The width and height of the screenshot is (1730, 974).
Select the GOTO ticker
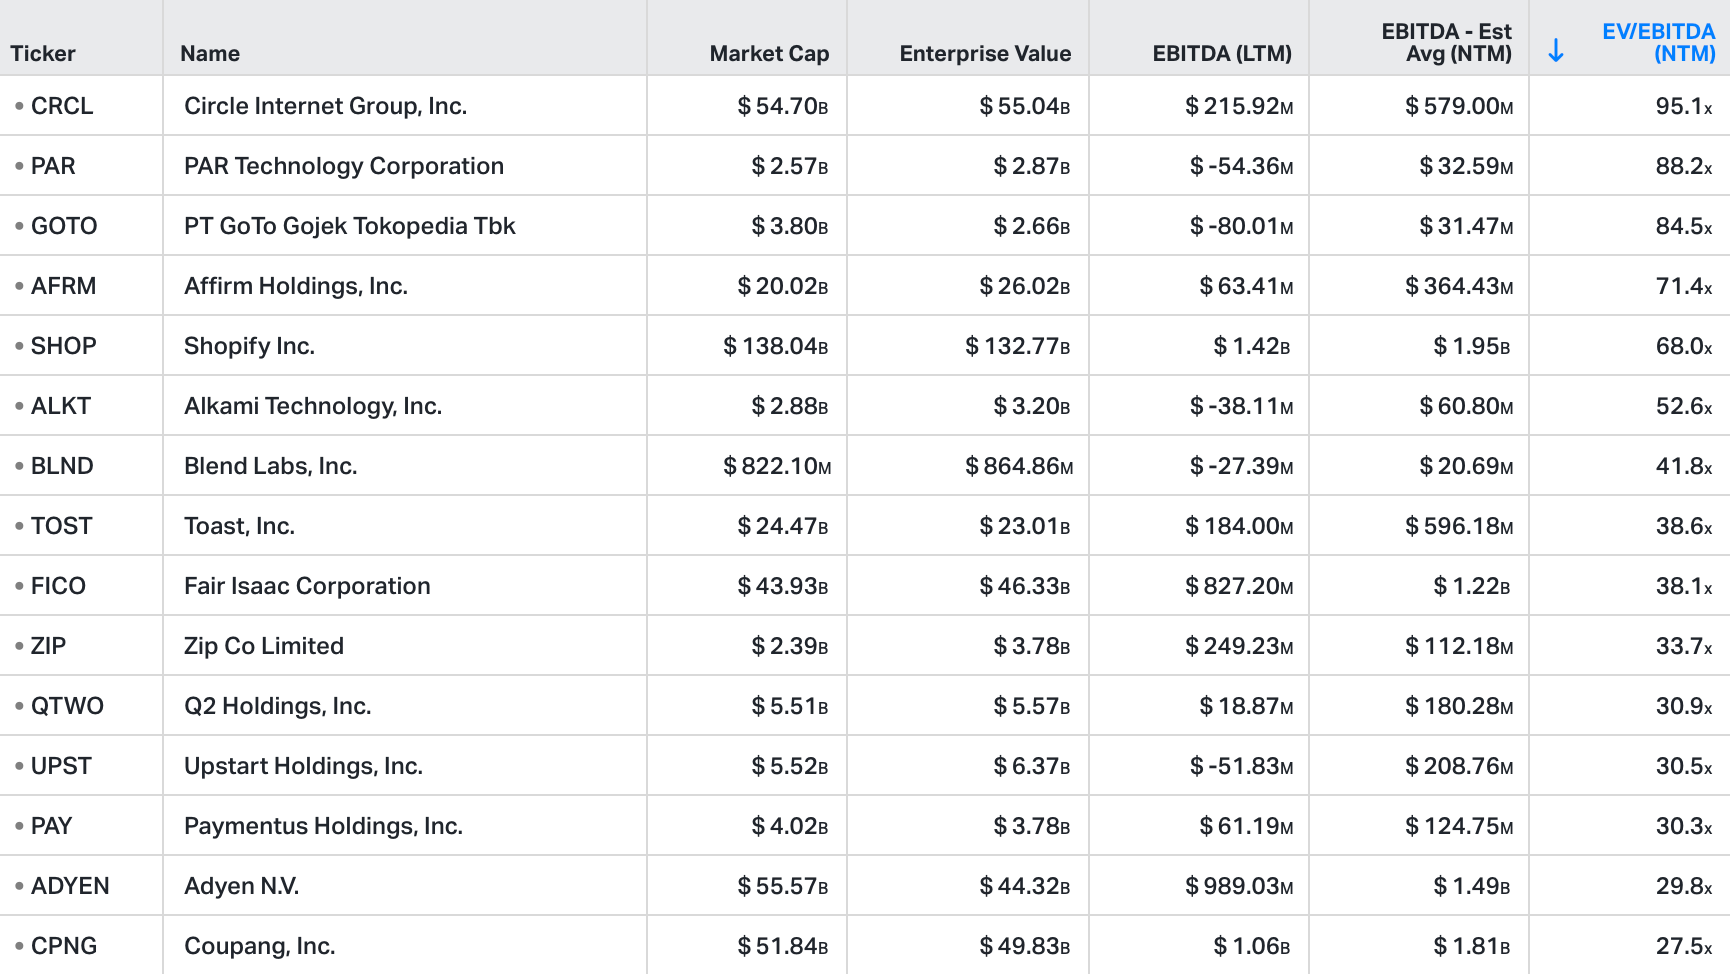(64, 226)
